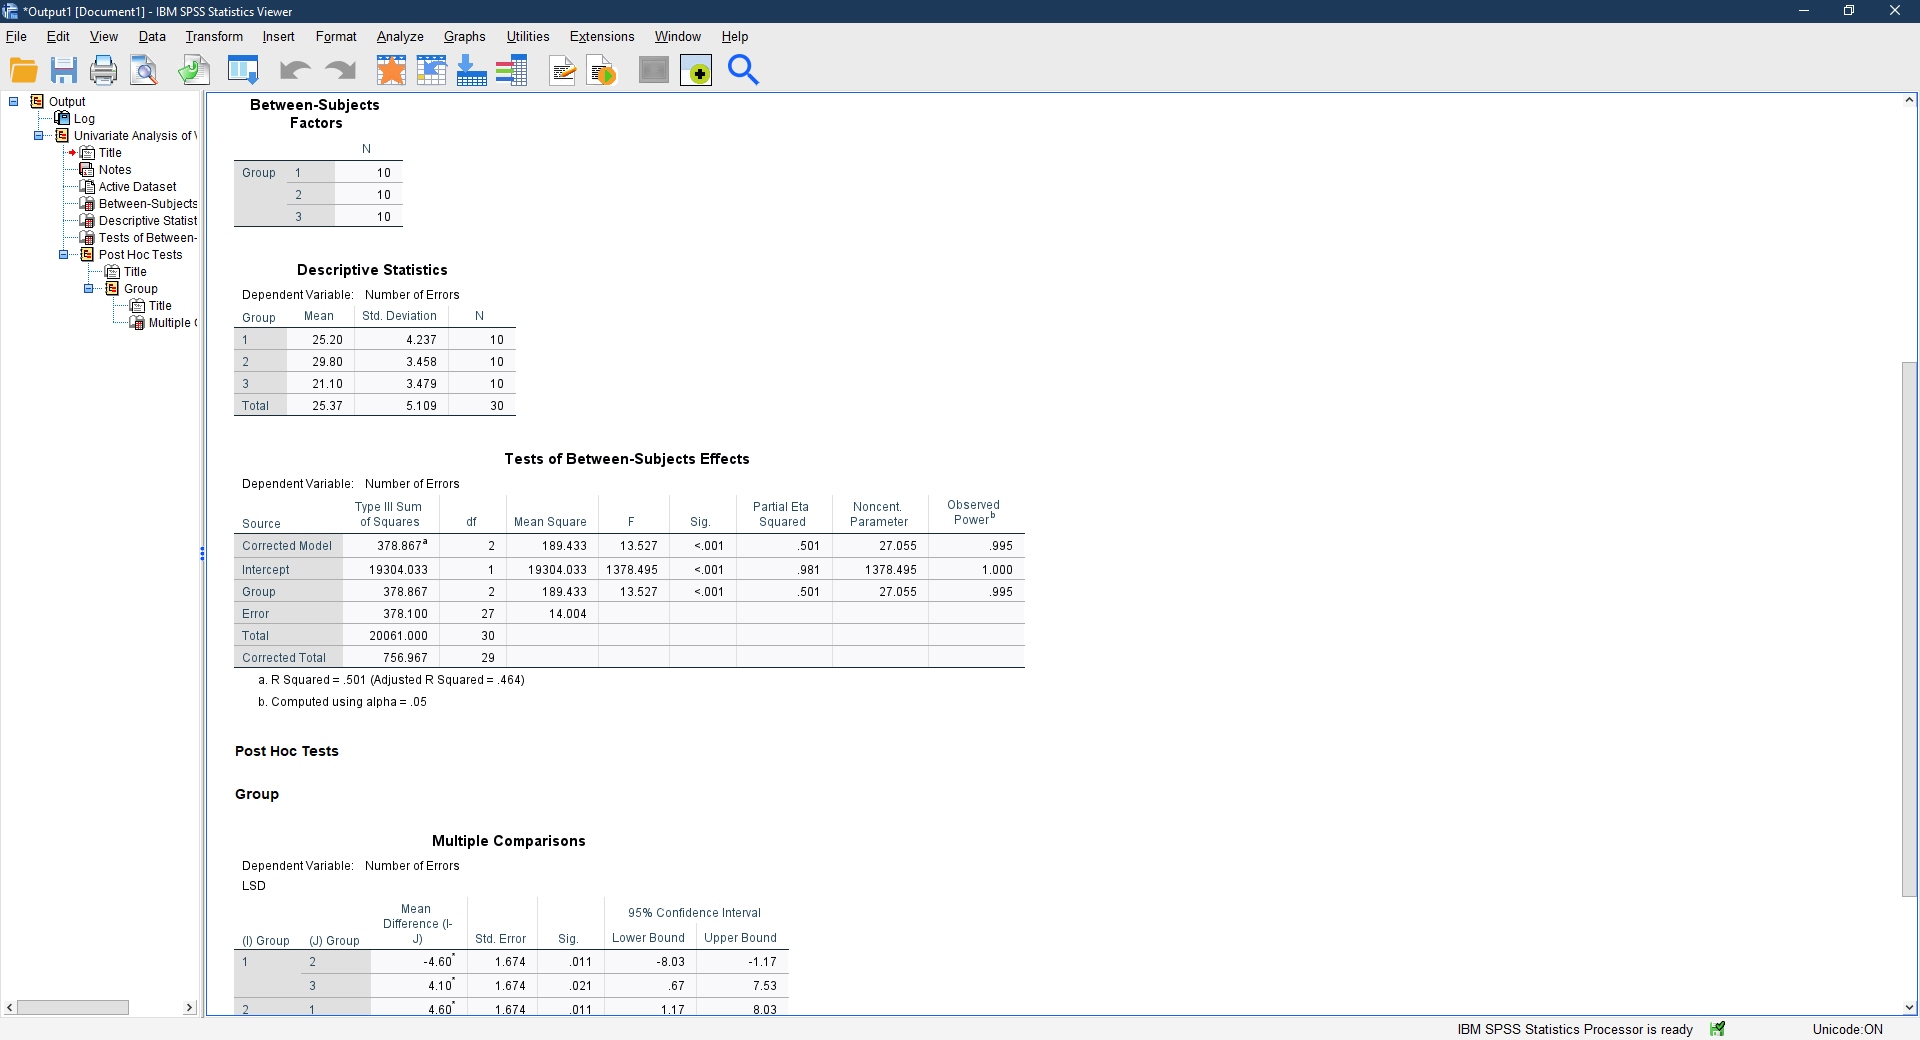The height and width of the screenshot is (1040, 1920).
Task: Click the Print toolbar icon
Action: (x=104, y=70)
